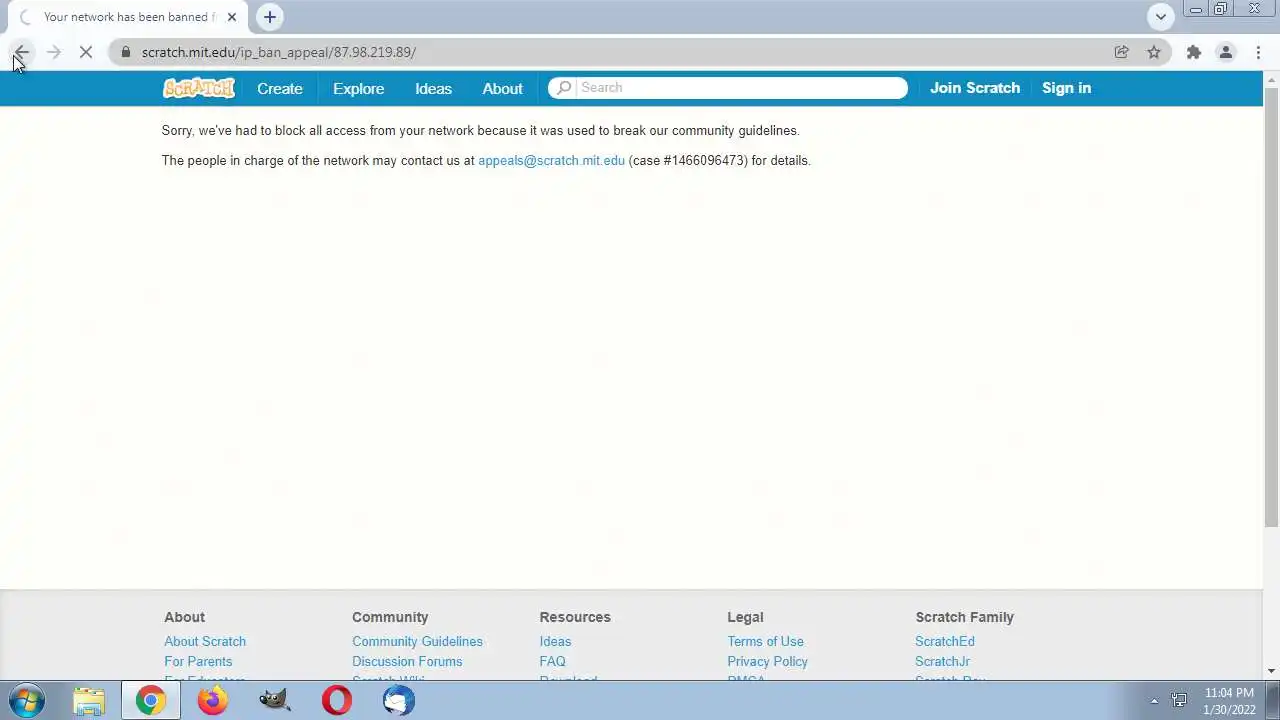Launch Thunderbird from the taskbar
Screen dimensions: 1280x720
pyautogui.click(x=399, y=700)
